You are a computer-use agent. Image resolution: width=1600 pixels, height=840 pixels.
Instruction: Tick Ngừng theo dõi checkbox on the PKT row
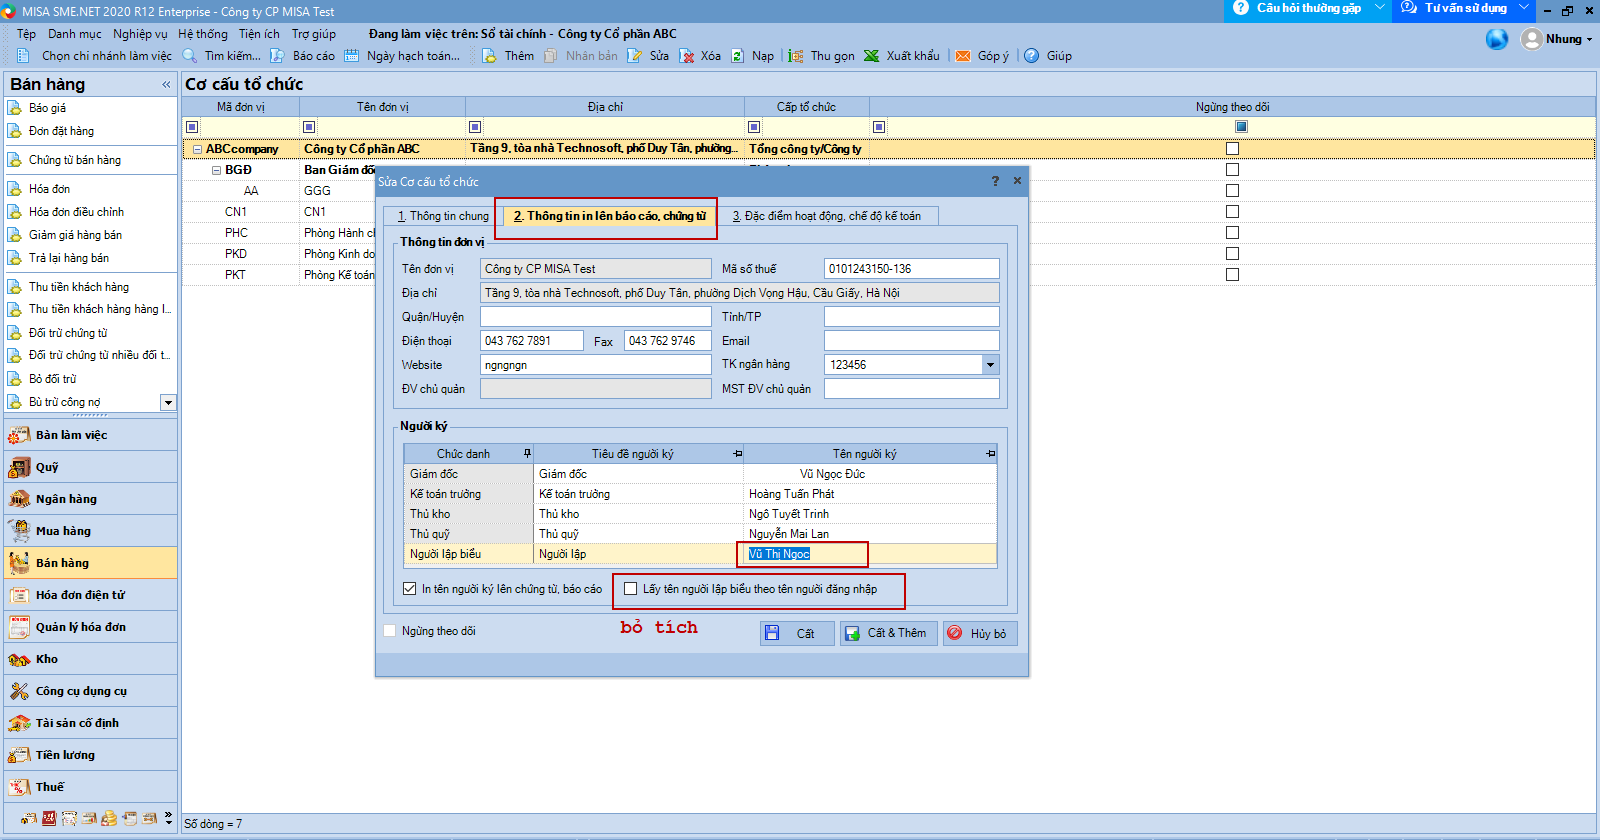(1232, 275)
